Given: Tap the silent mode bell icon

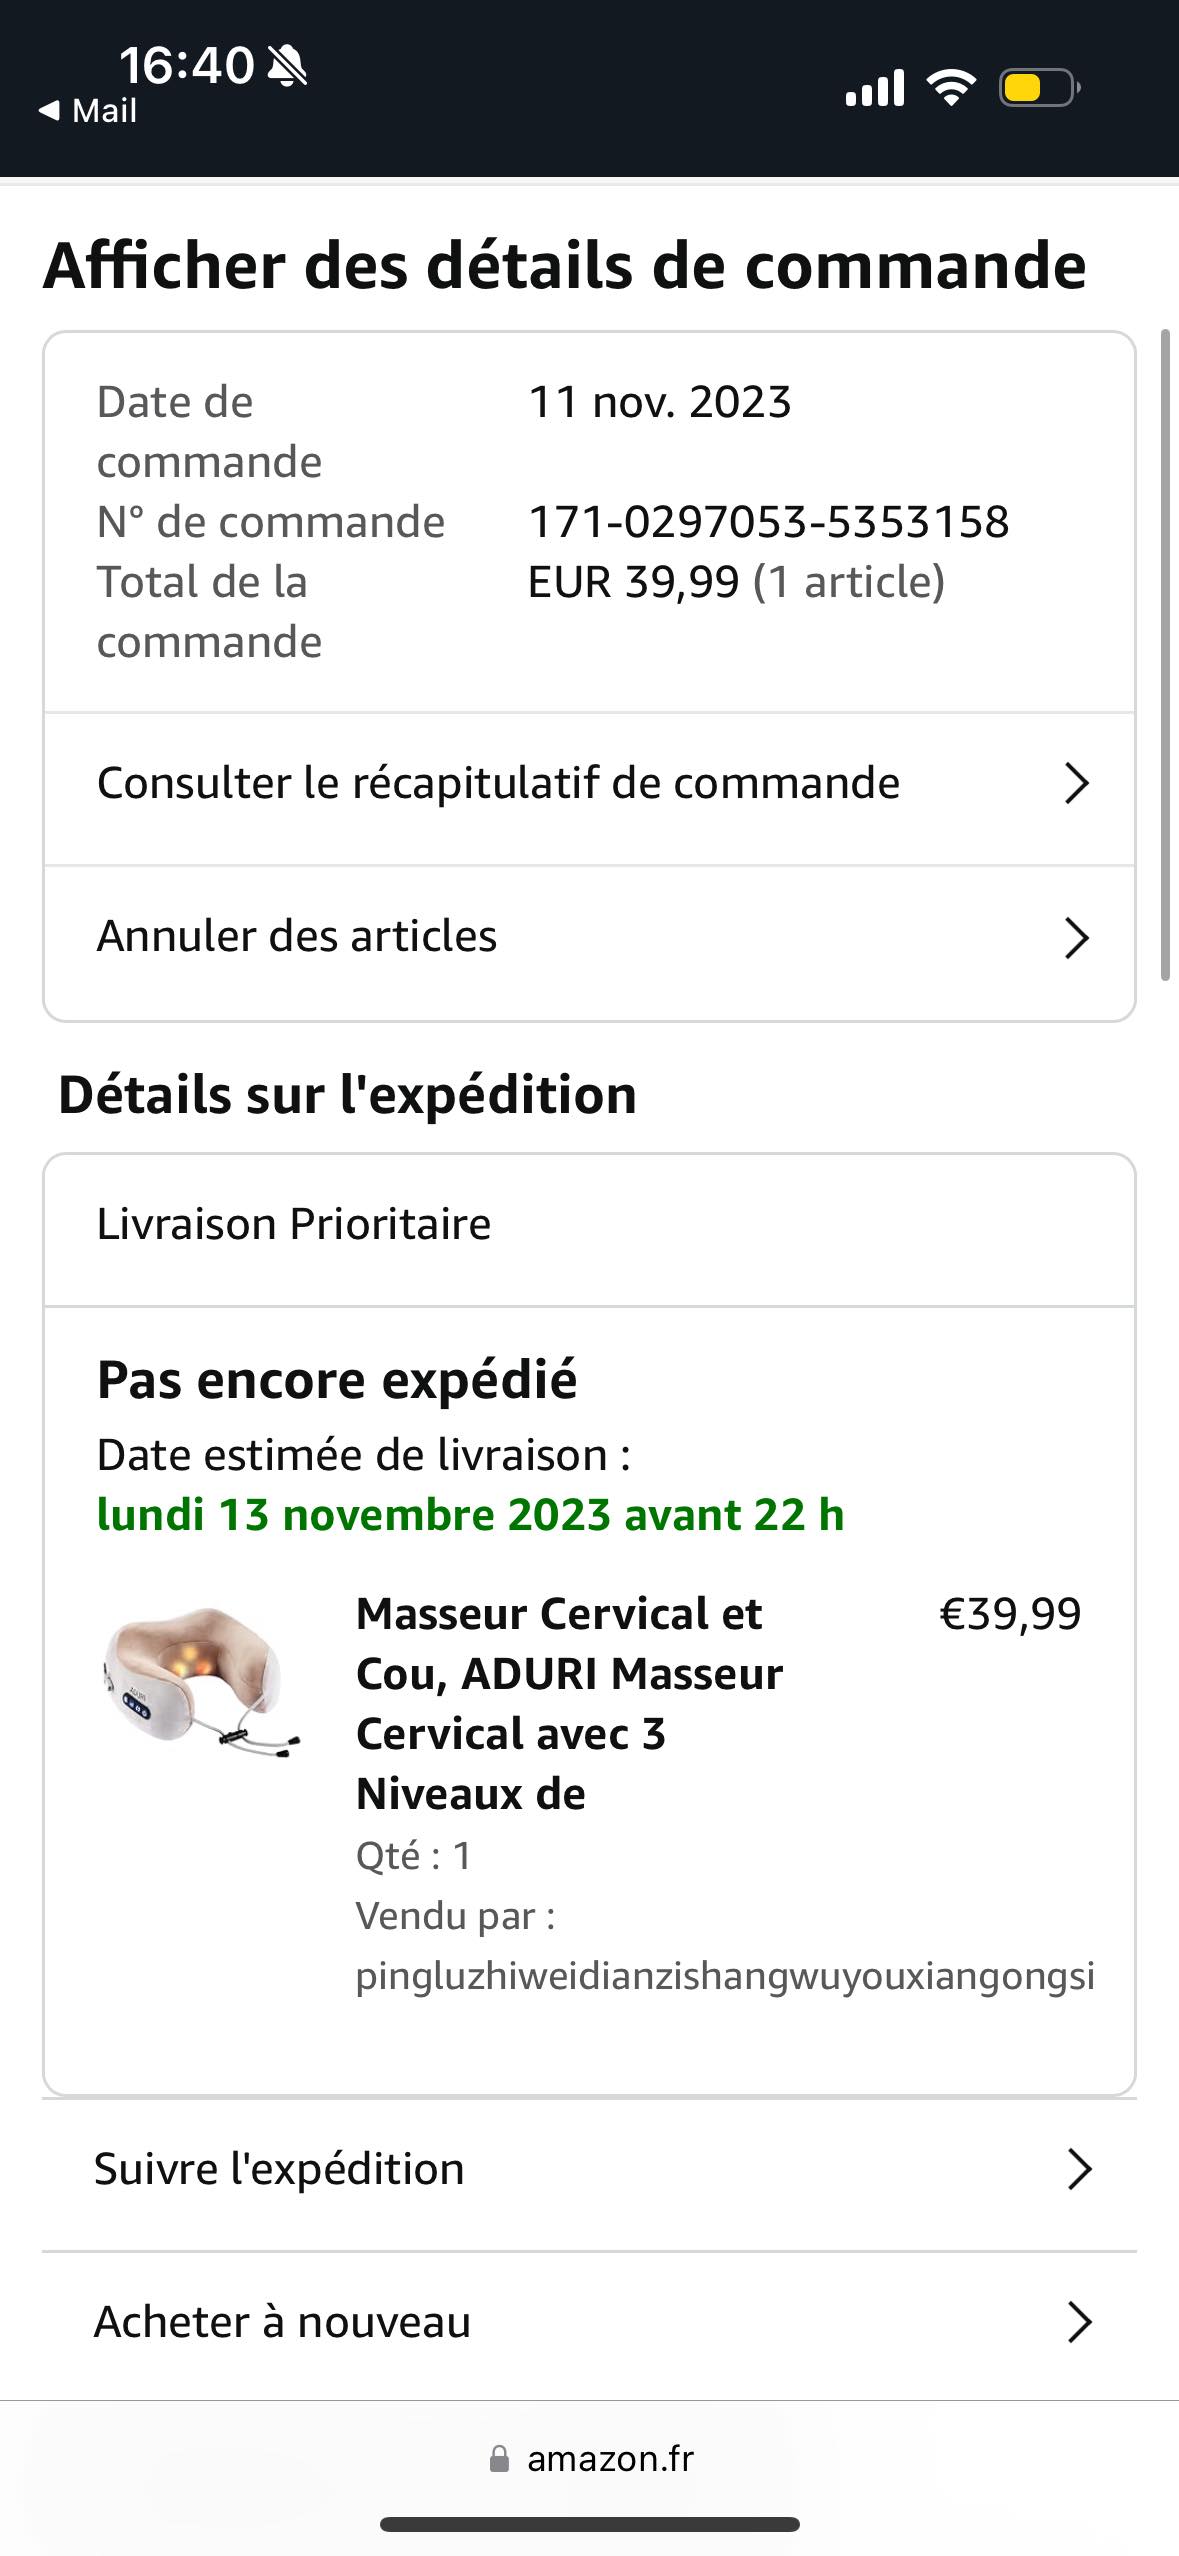Looking at the screenshot, I should pyautogui.click(x=288, y=66).
